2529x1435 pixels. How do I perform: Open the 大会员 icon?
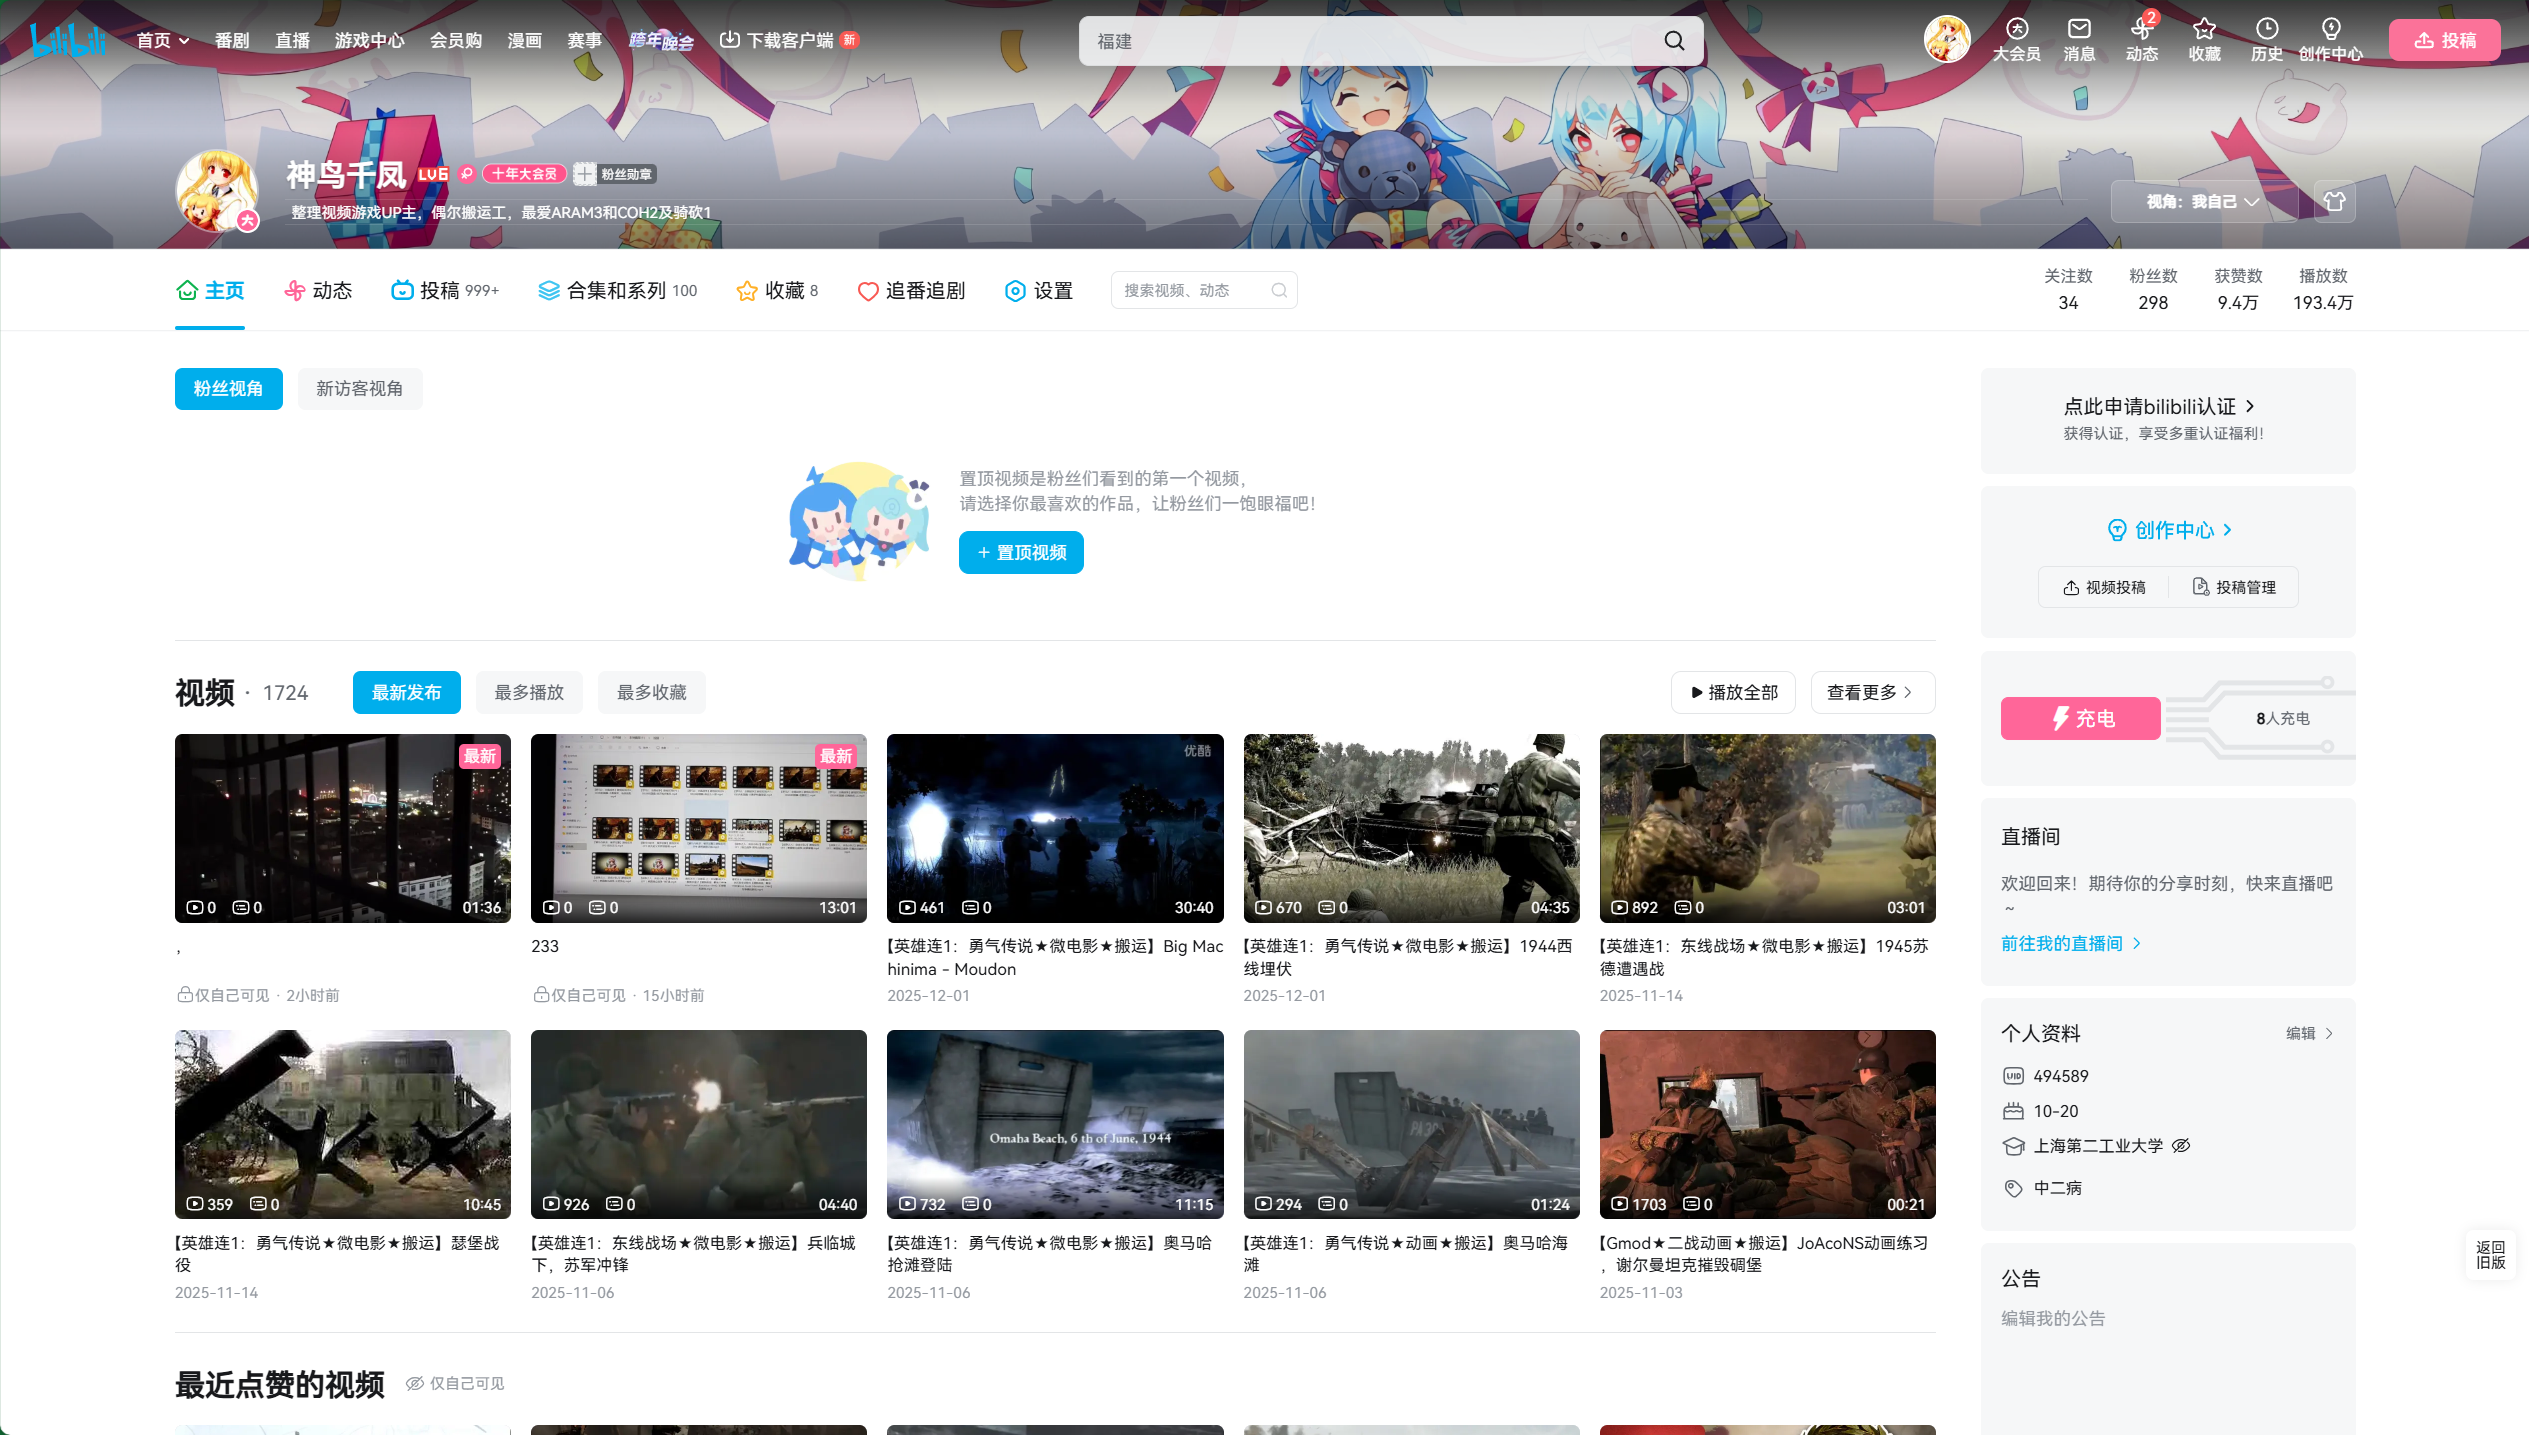coord(2016,30)
